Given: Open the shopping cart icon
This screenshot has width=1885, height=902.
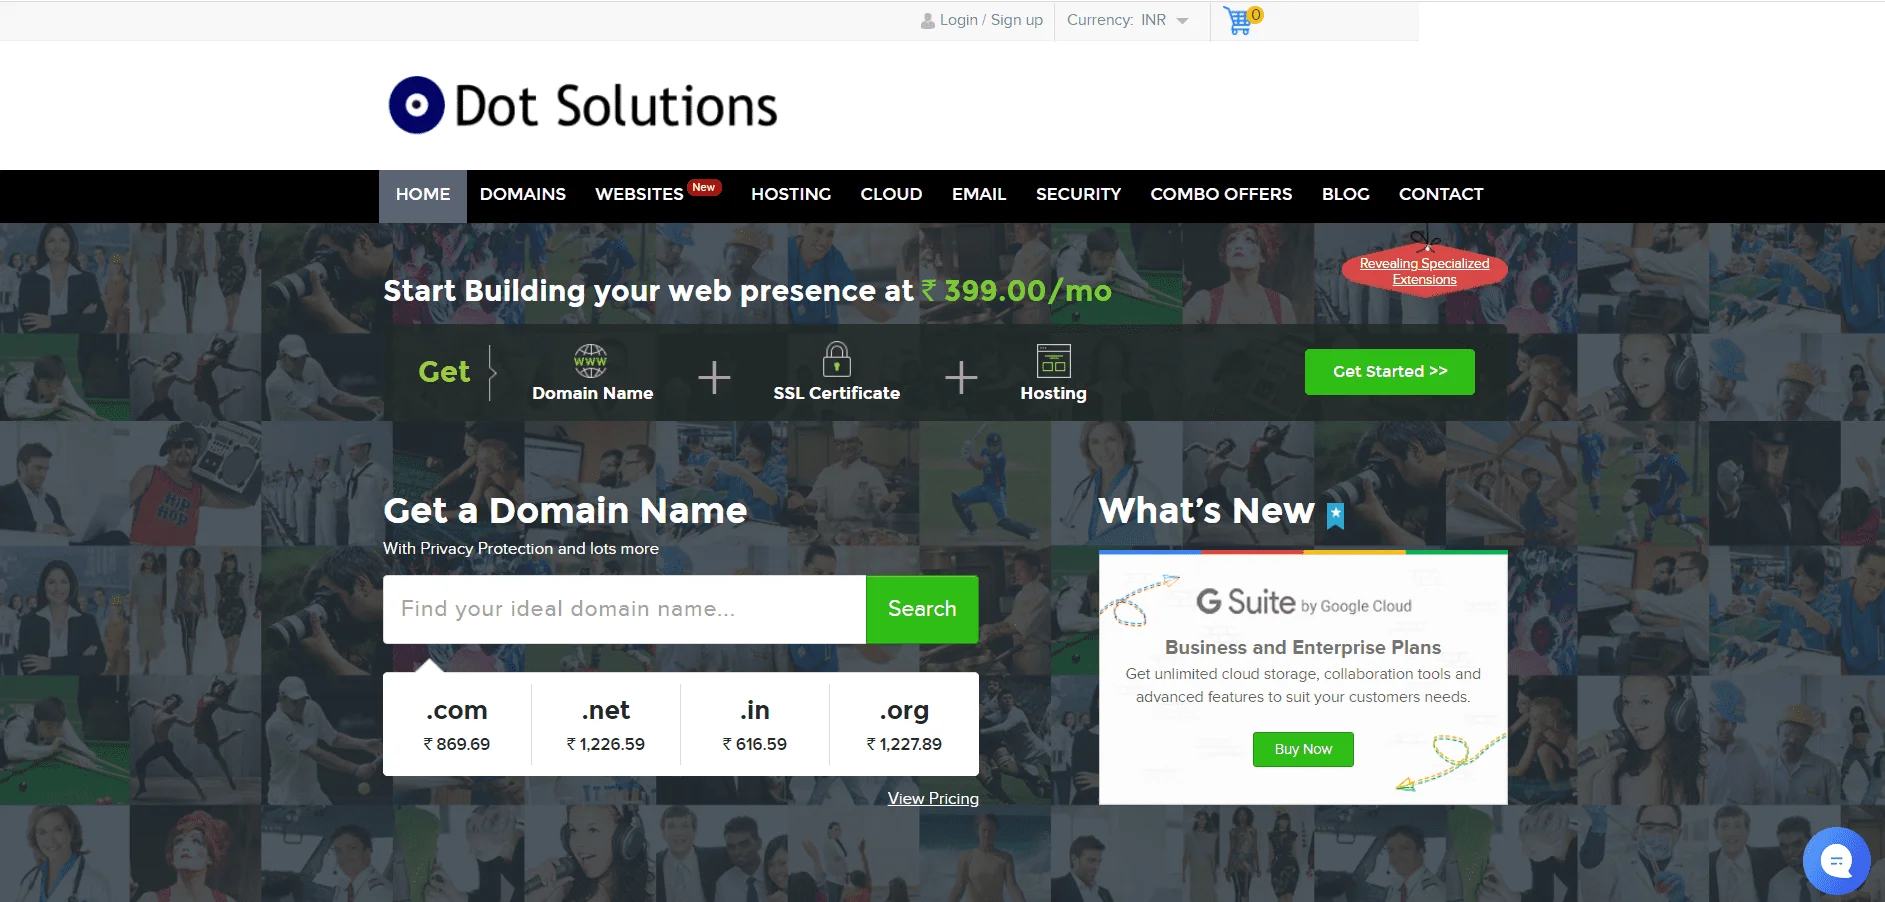Looking at the screenshot, I should (x=1238, y=20).
